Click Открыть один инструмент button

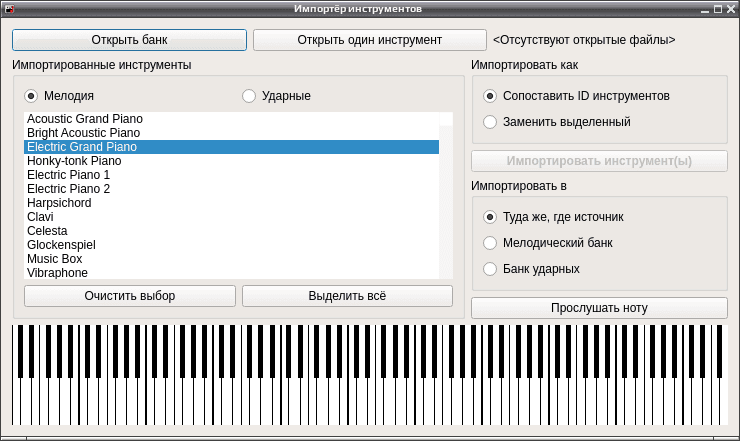[370, 40]
